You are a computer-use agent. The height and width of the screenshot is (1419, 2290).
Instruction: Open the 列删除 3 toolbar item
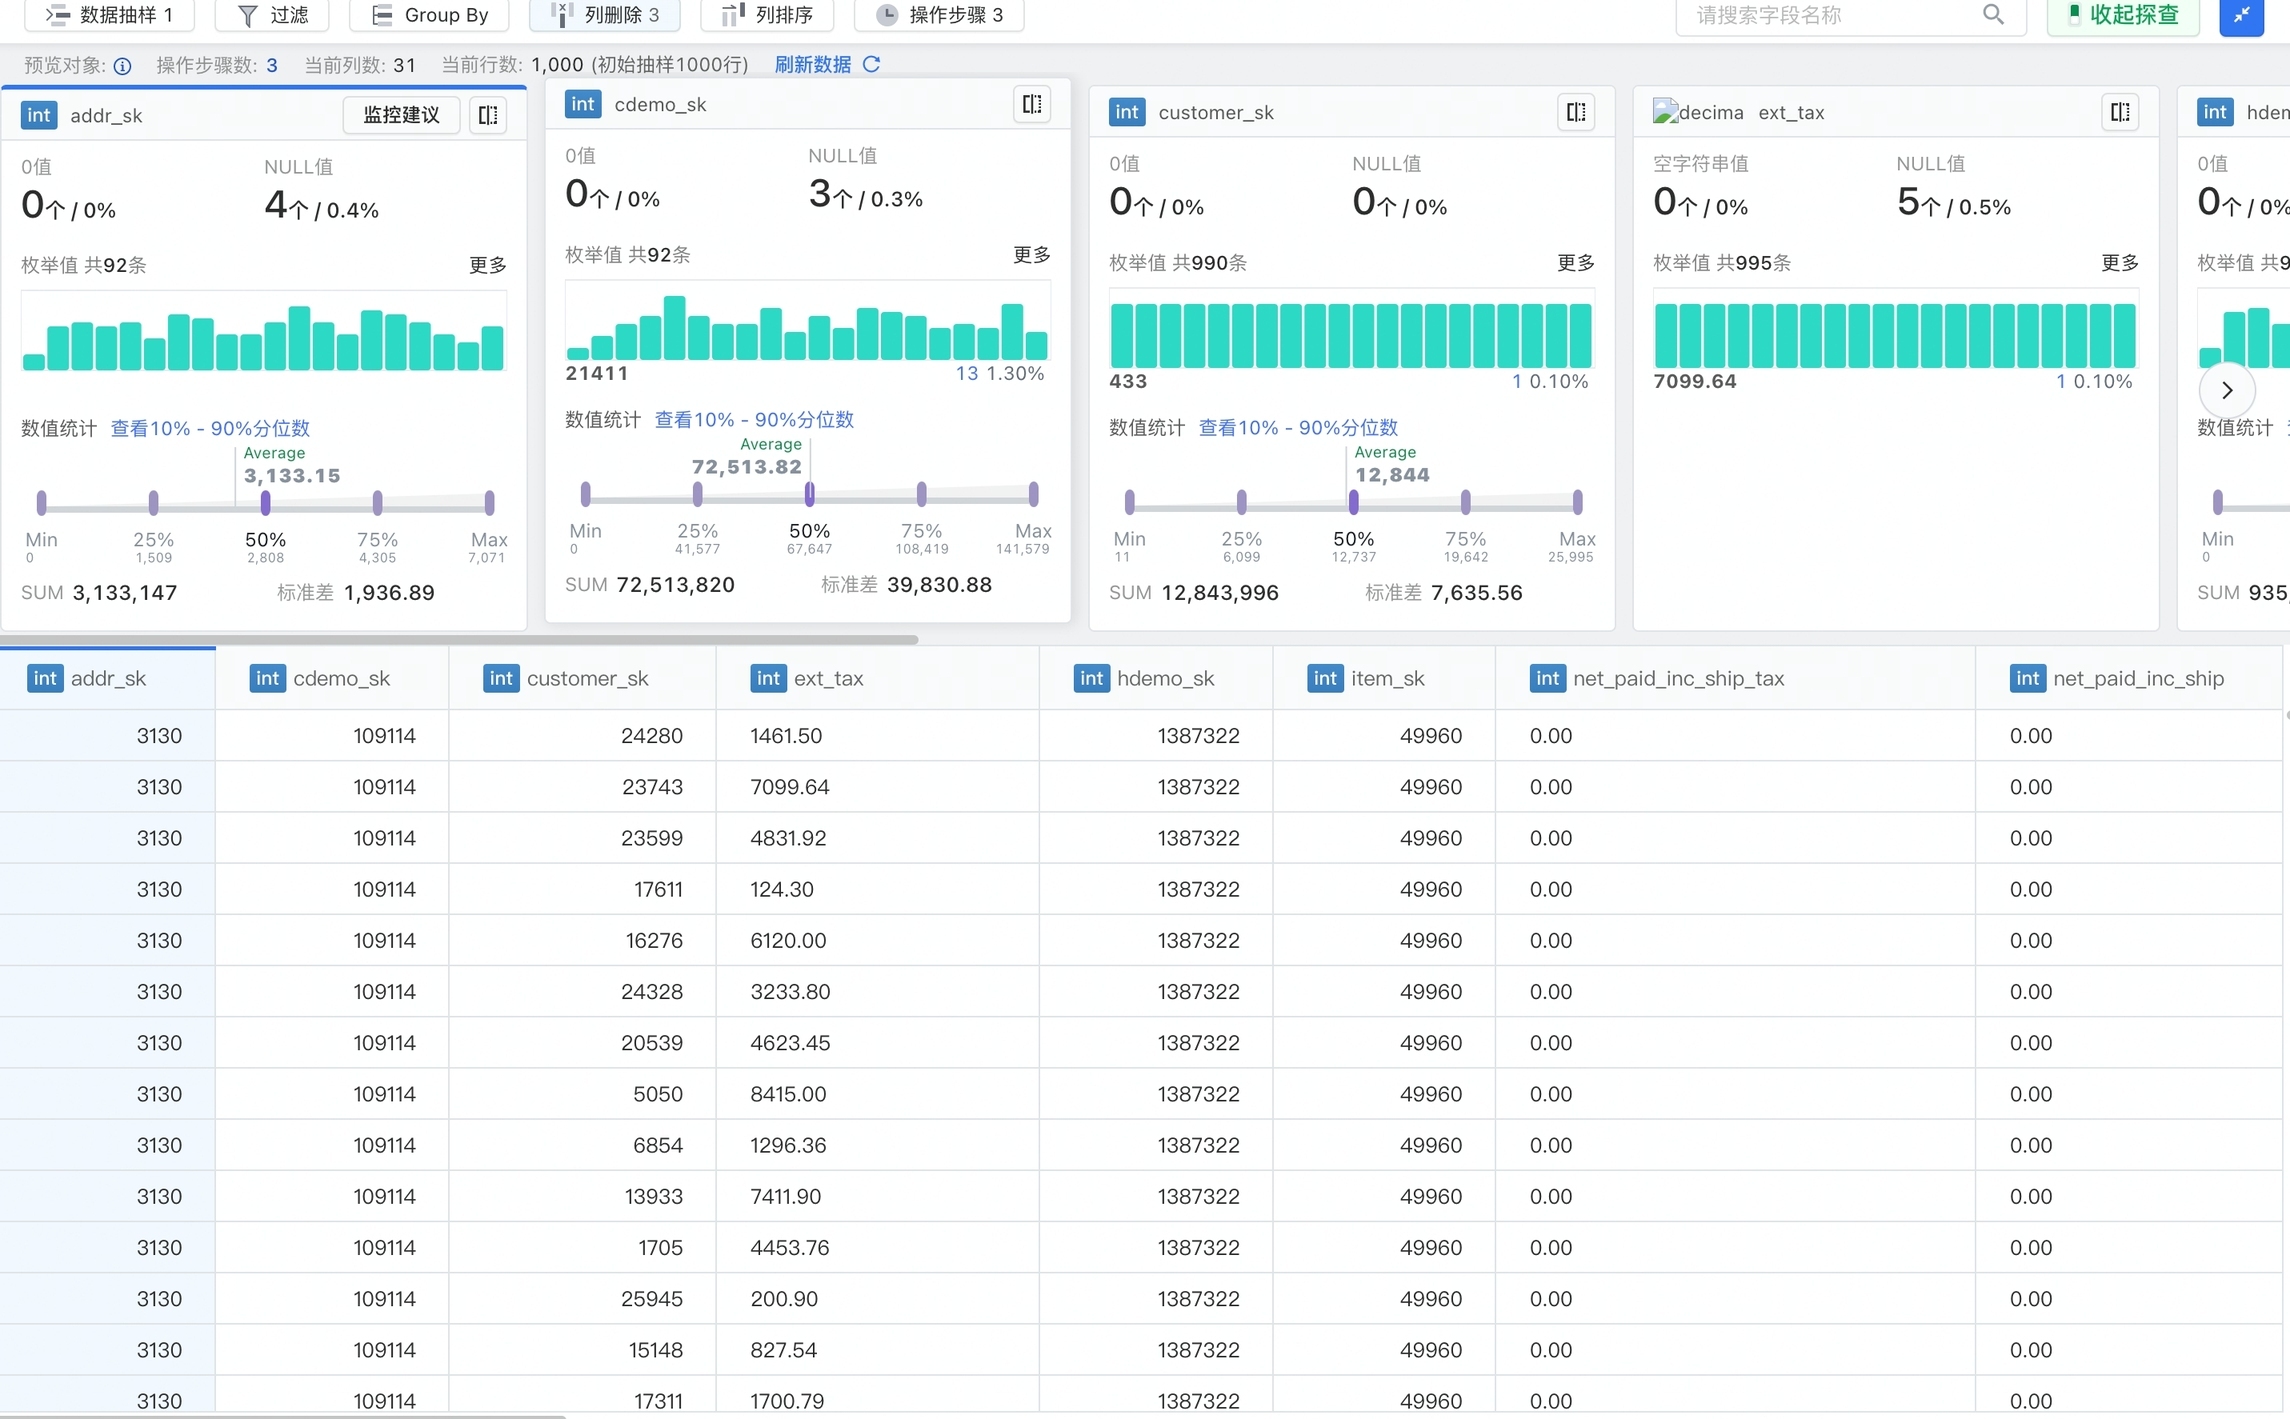pyautogui.click(x=605, y=15)
